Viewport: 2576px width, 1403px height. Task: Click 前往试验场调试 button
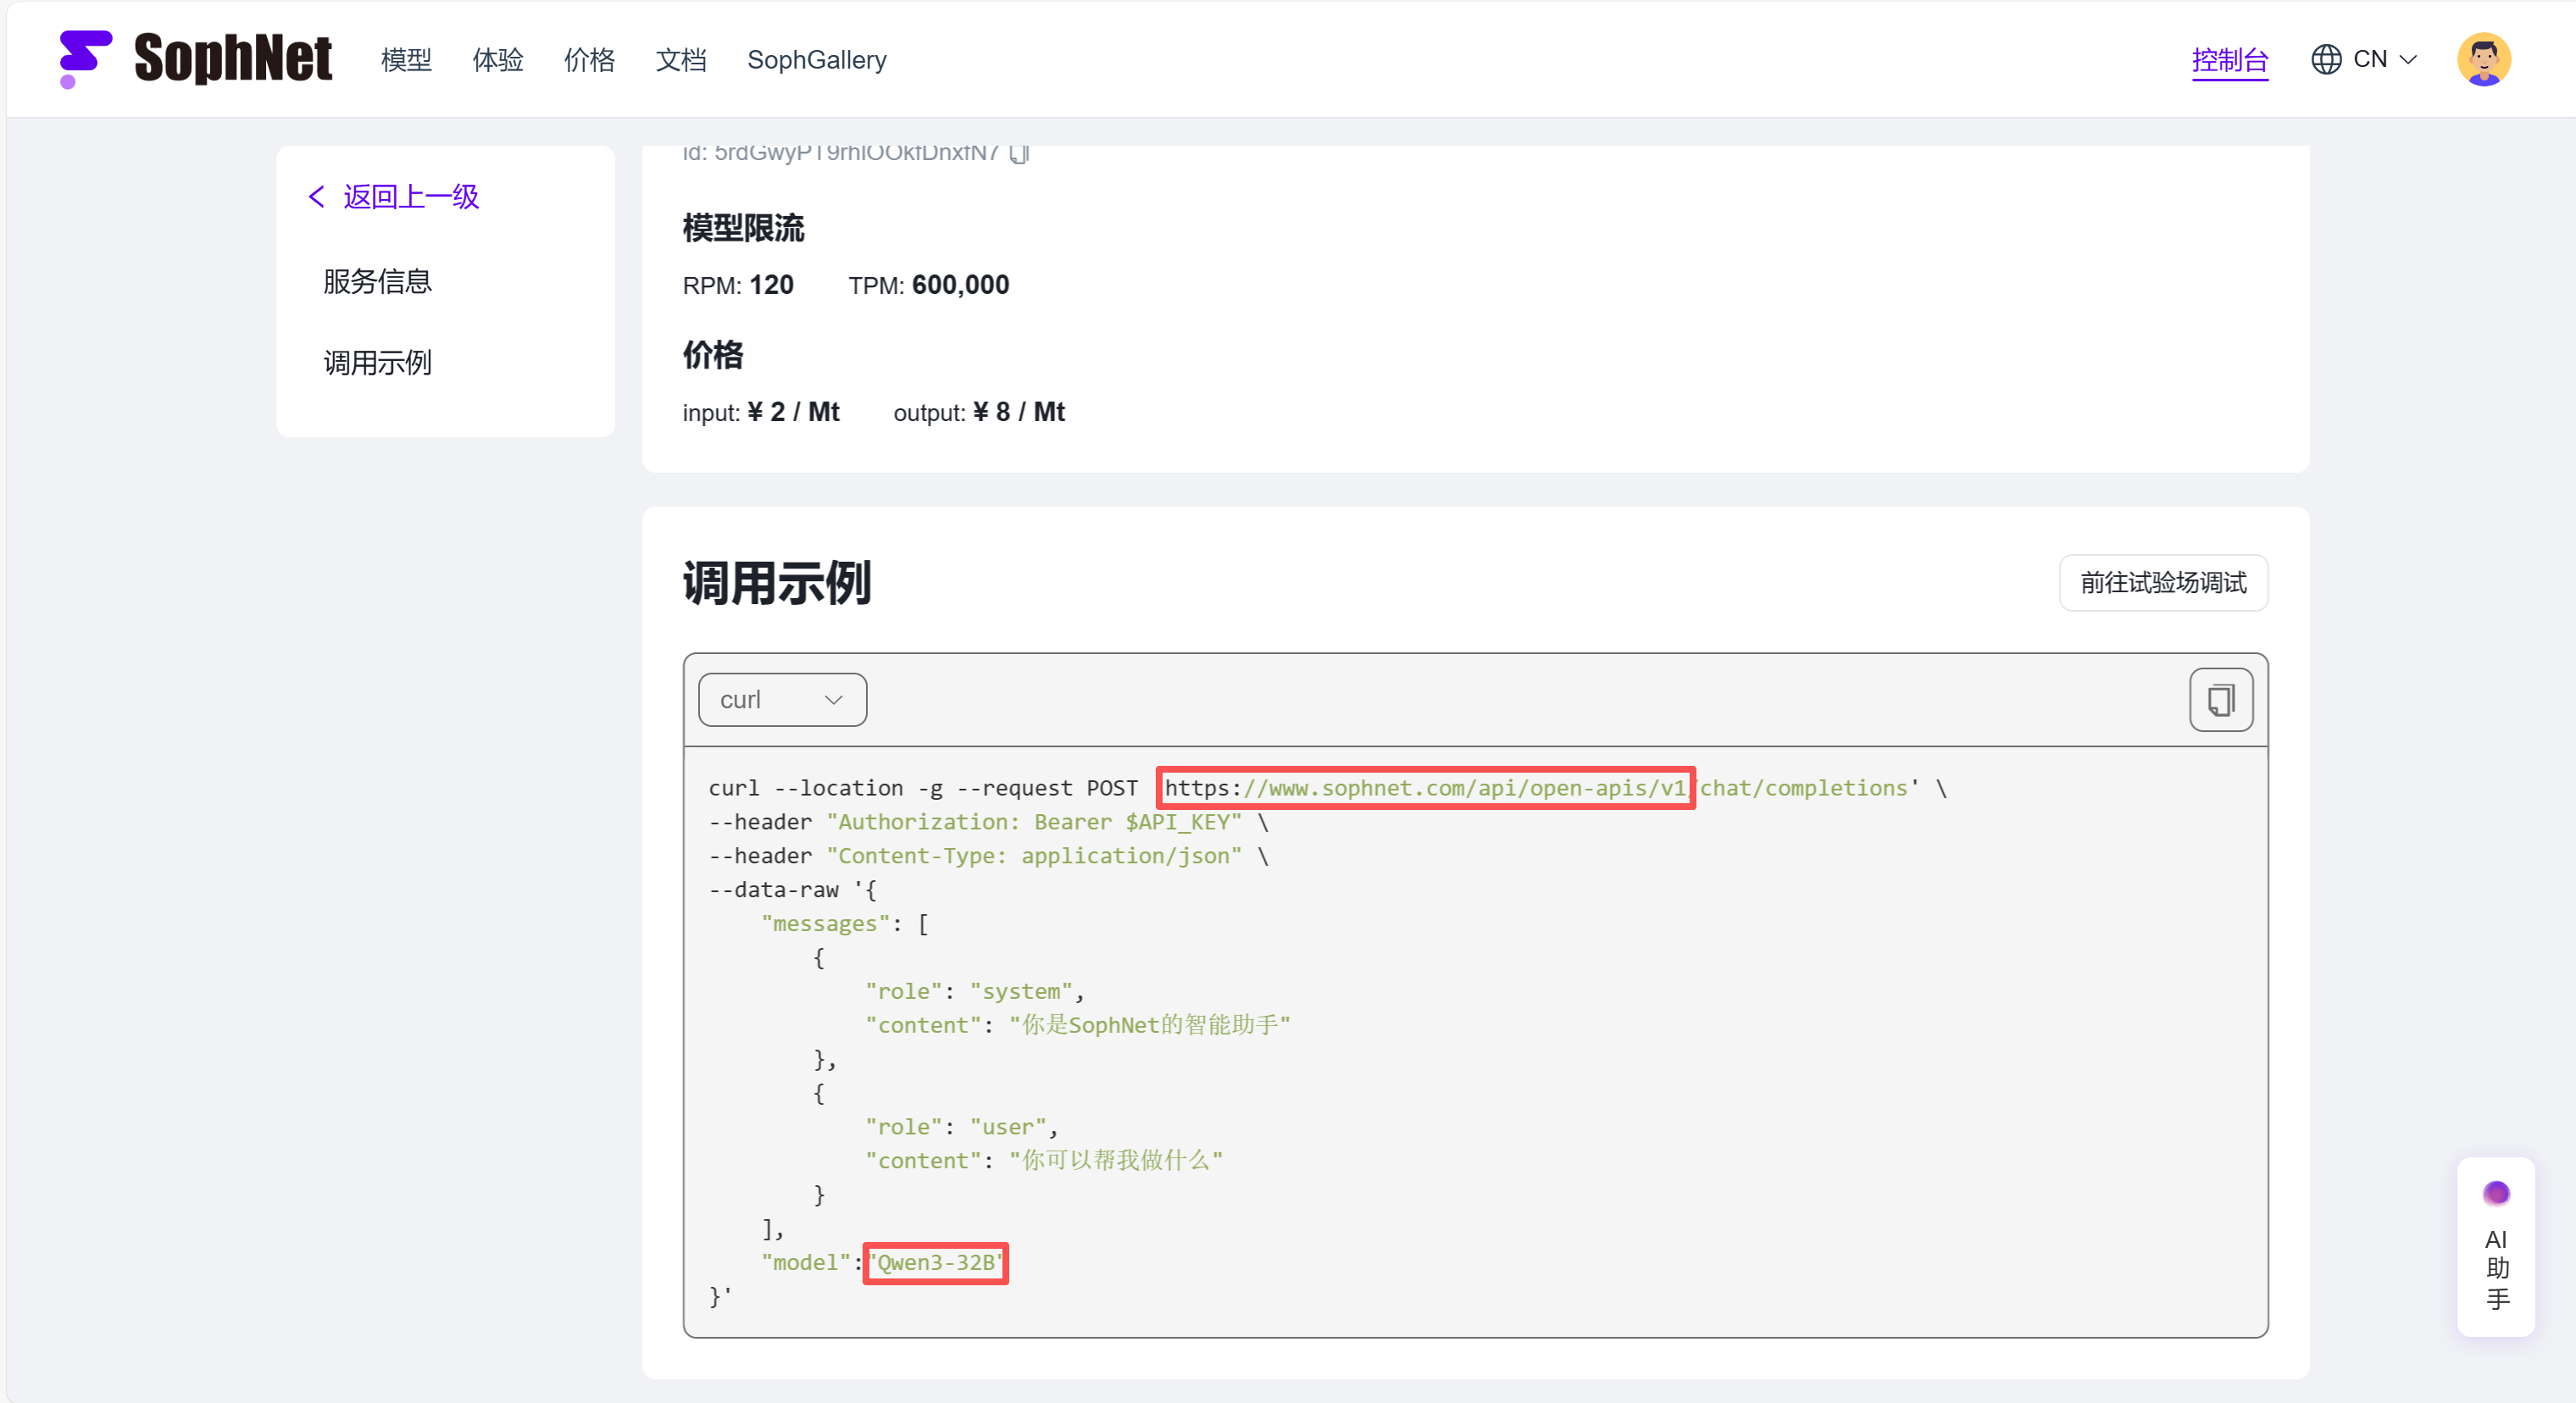click(x=2163, y=582)
